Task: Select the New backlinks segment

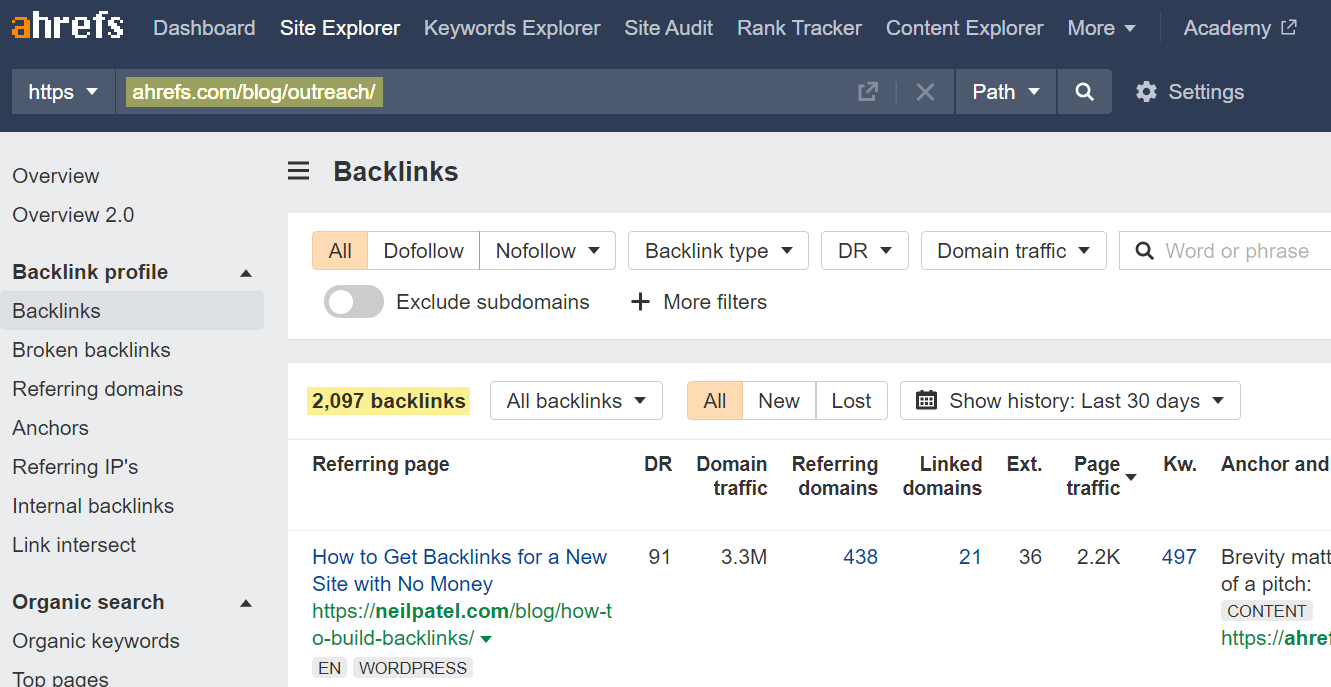Action: [x=778, y=401]
